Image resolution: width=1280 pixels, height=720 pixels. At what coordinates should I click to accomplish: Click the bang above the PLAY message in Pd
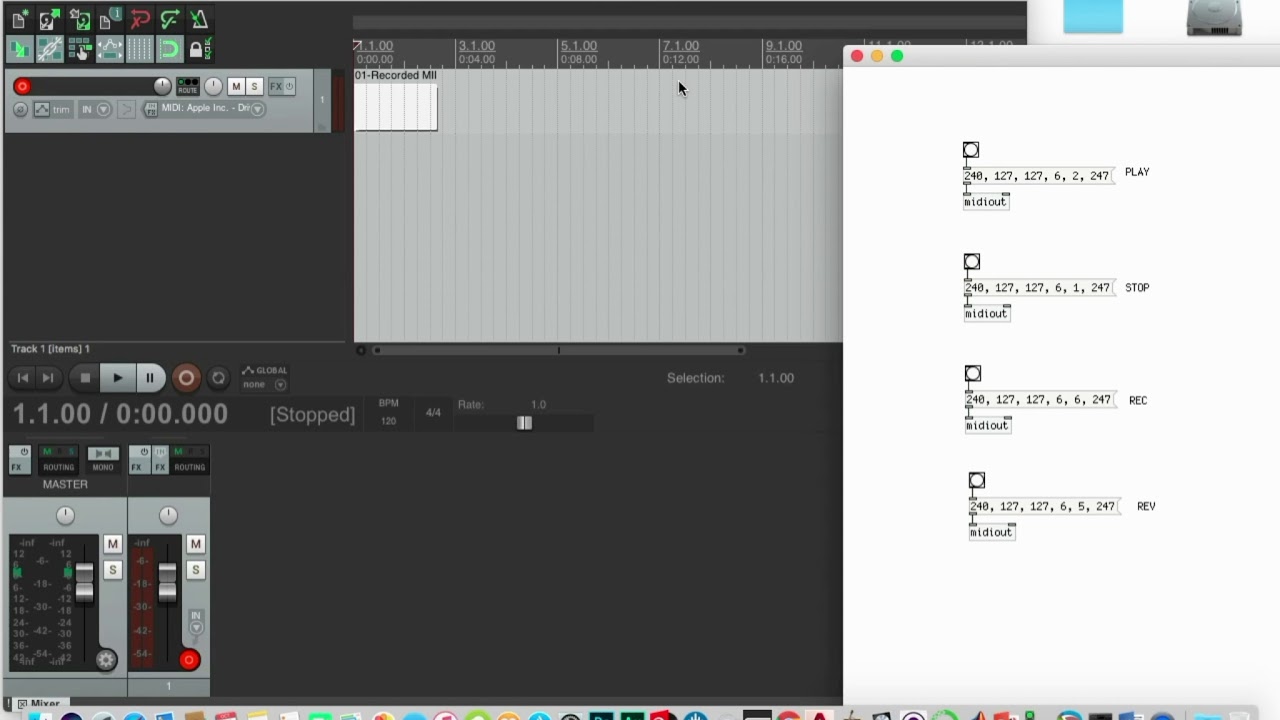point(971,150)
